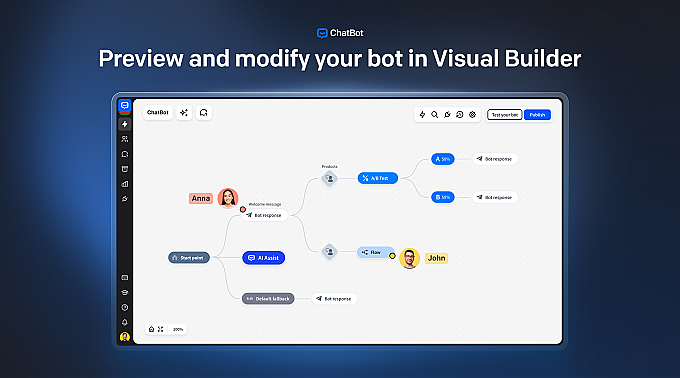Click the blue Publish button

tap(537, 114)
